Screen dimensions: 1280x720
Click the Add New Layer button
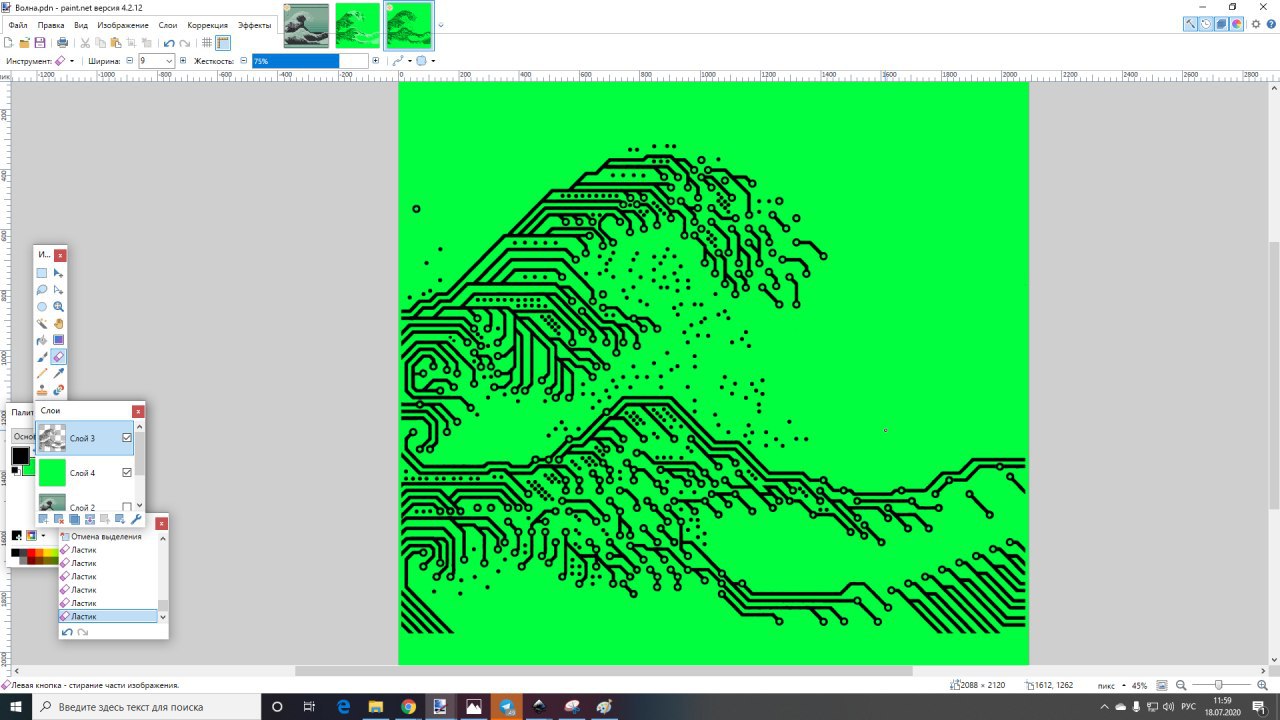(43, 519)
